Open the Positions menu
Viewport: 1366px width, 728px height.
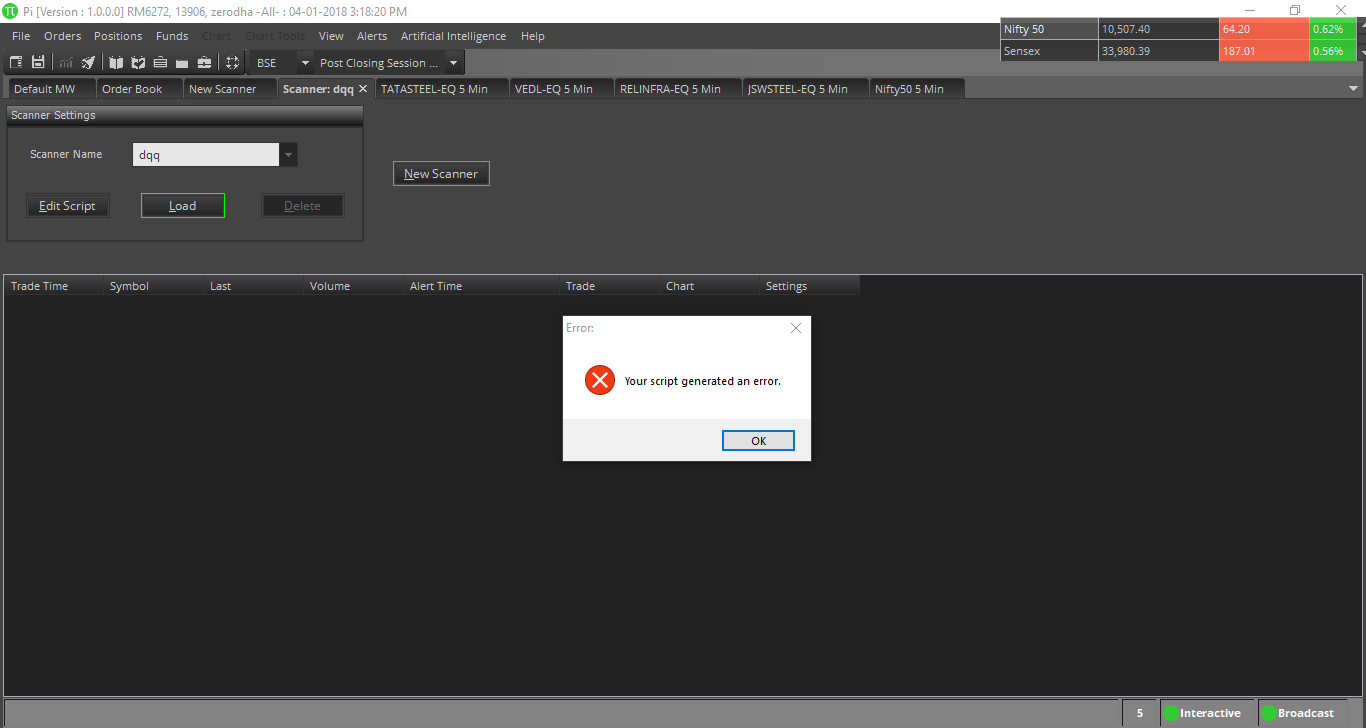tap(118, 36)
